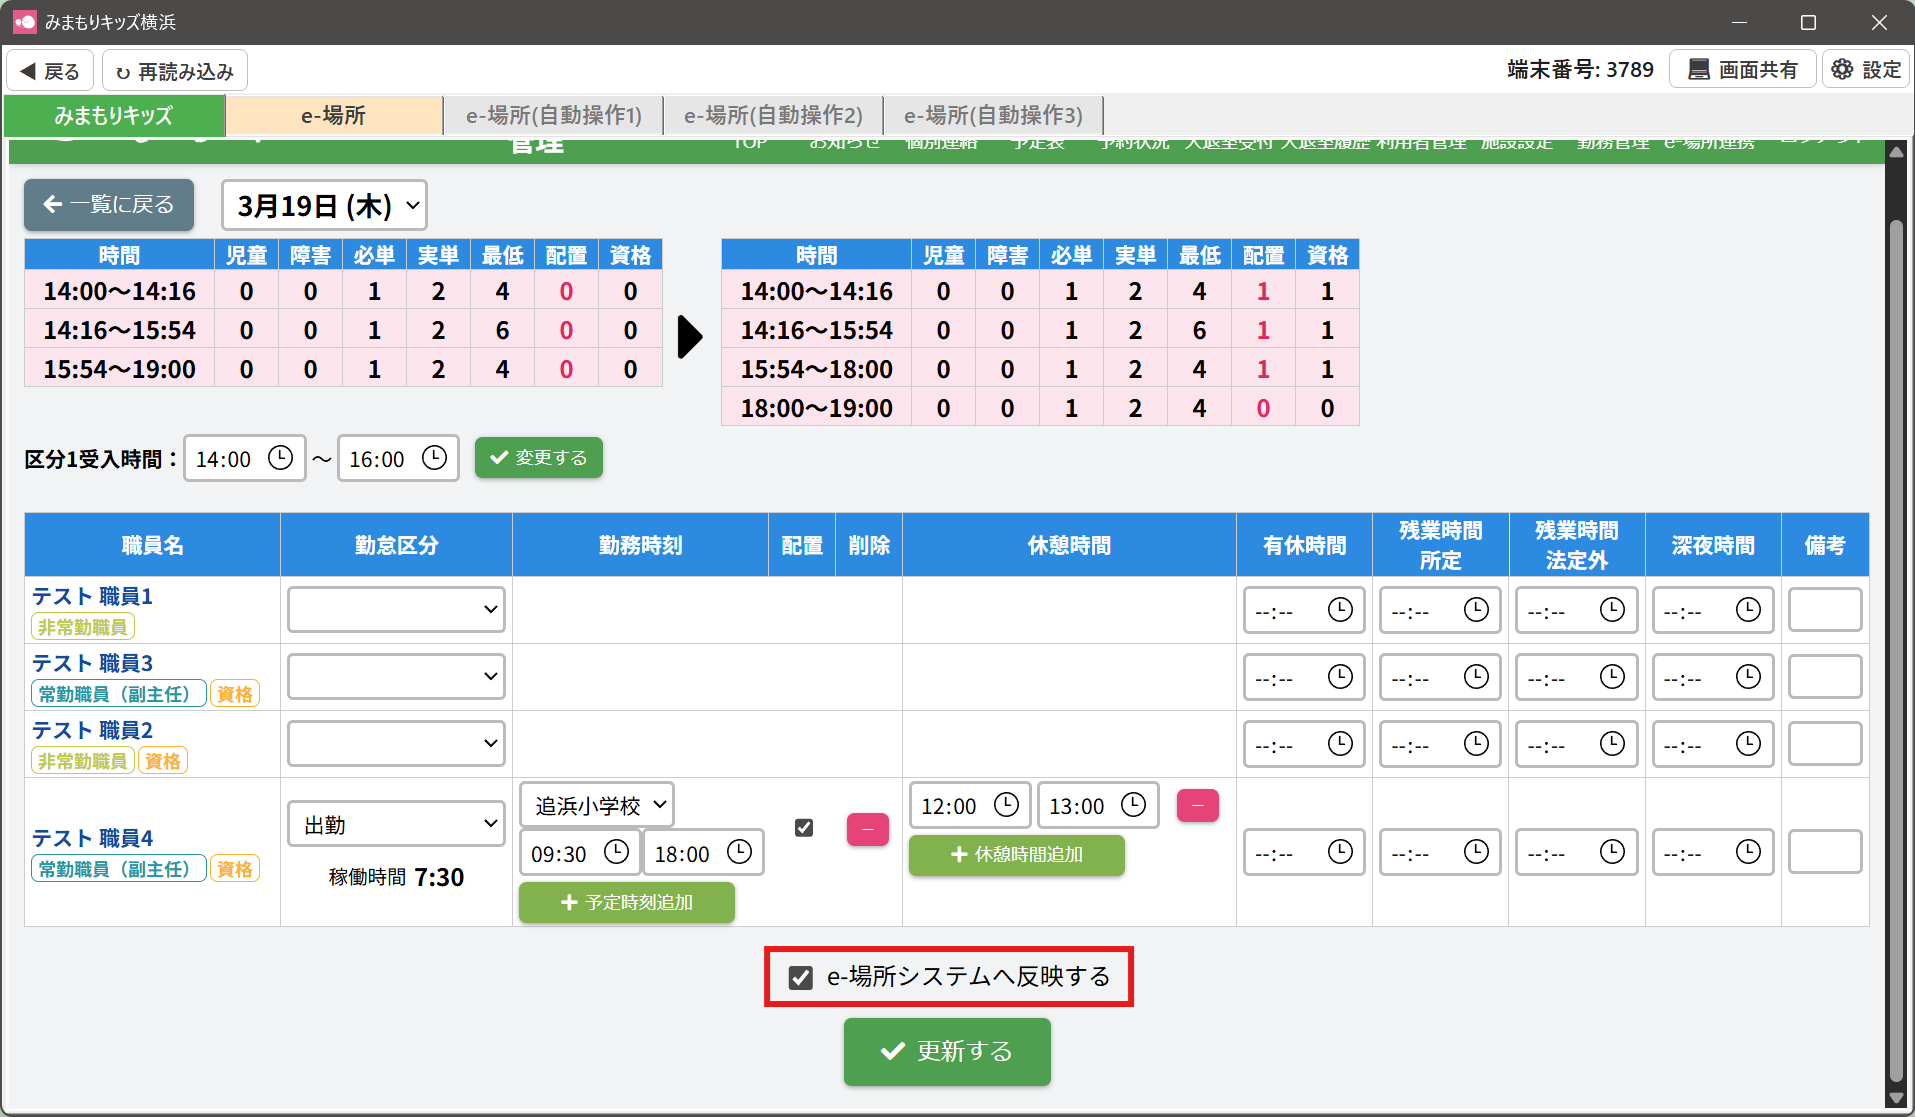Image resolution: width=1915 pixels, height=1117 pixels.
Task: Toggle 配置 checkbox for テスト 職員4
Action: (x=803, y=828)
